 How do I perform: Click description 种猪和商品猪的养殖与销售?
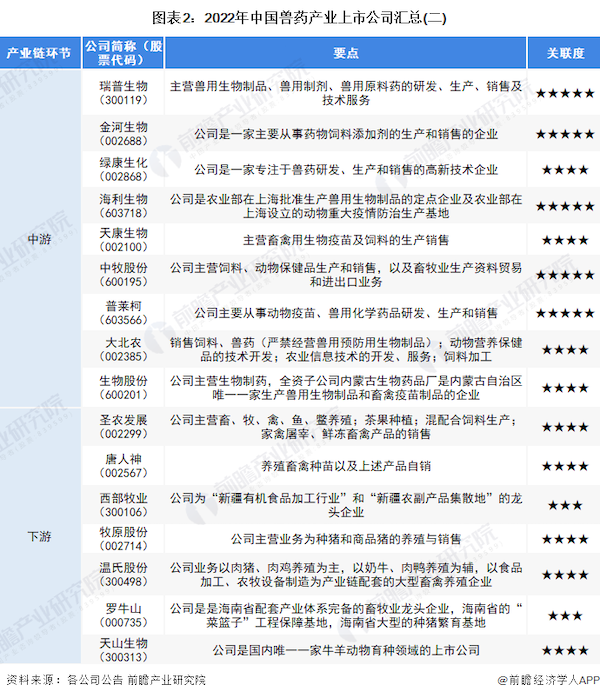(346, 540)
